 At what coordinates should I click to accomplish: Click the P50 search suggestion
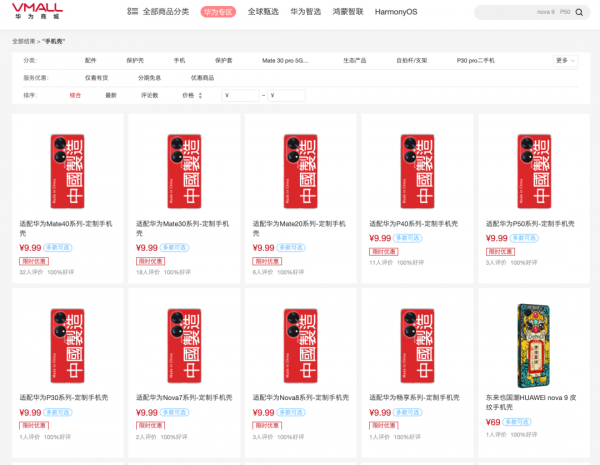click(565, 12)
